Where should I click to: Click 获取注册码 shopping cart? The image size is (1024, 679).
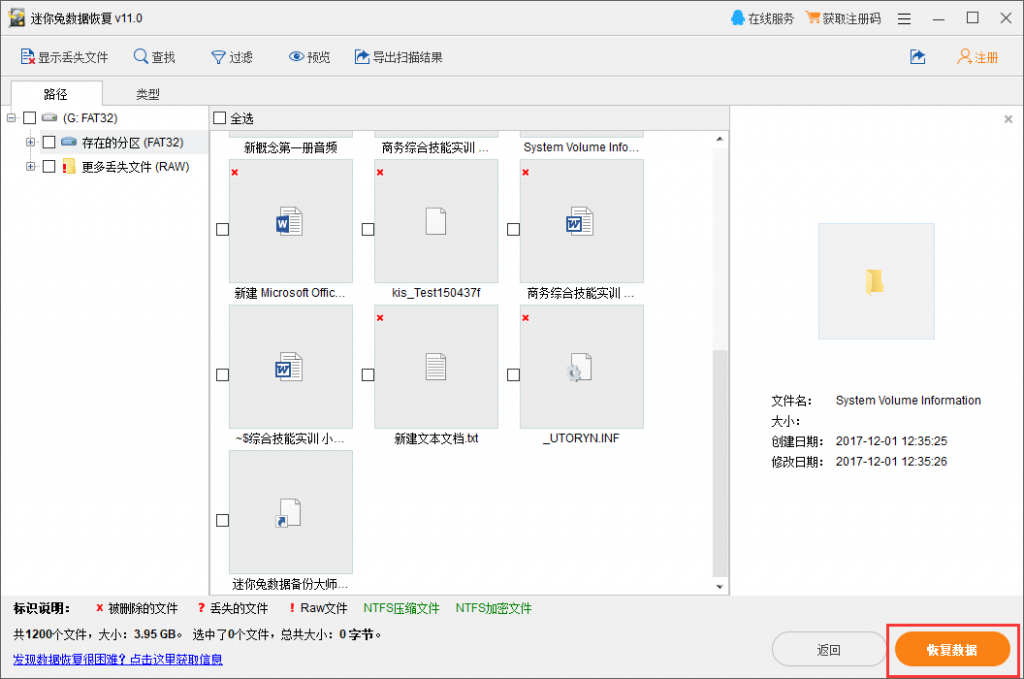pyautogui.click(x=812, y=18)
